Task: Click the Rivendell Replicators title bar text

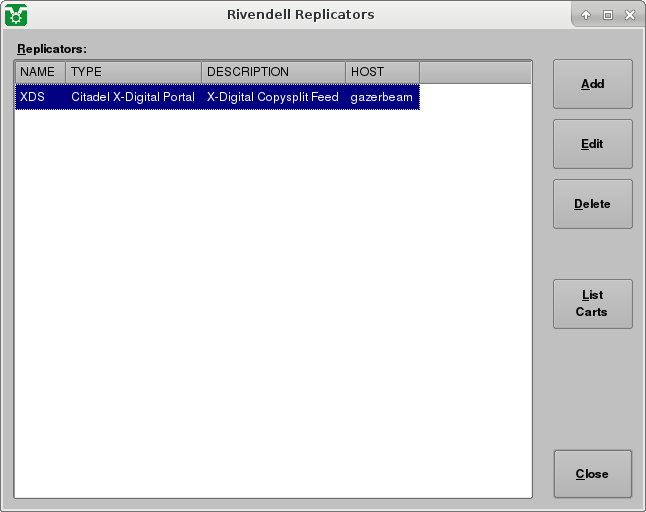Action: 300,15
